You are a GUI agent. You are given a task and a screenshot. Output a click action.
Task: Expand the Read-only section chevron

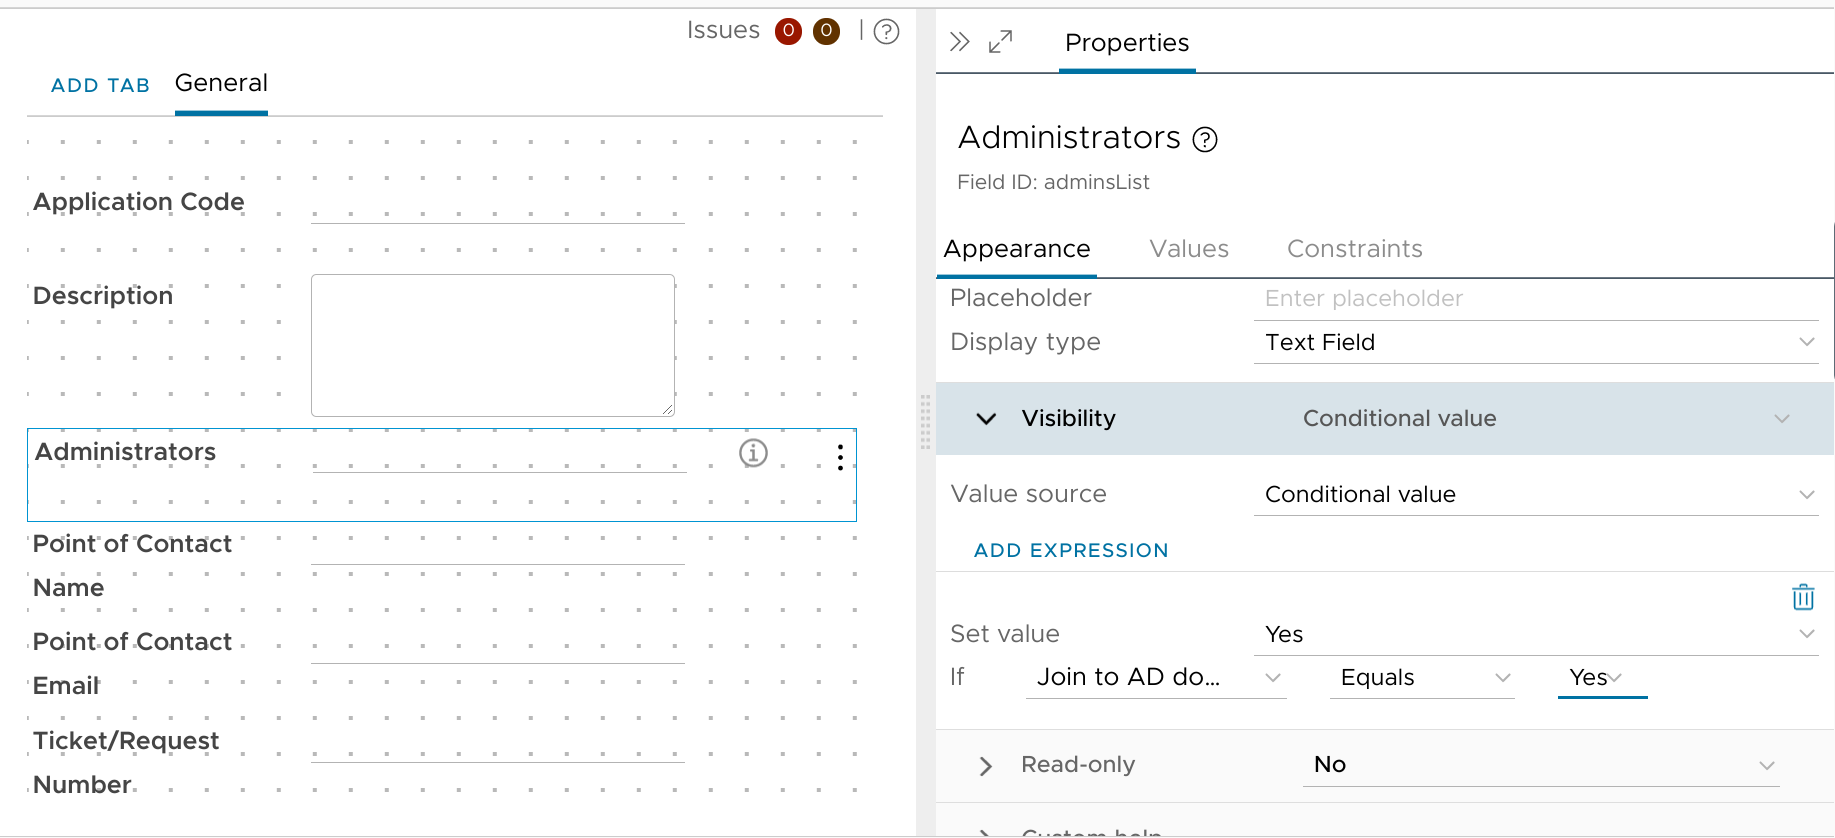(986, 766)
